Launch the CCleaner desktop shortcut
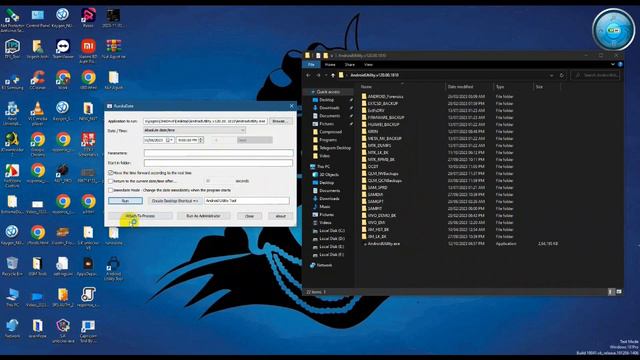 tap(38, 80)
